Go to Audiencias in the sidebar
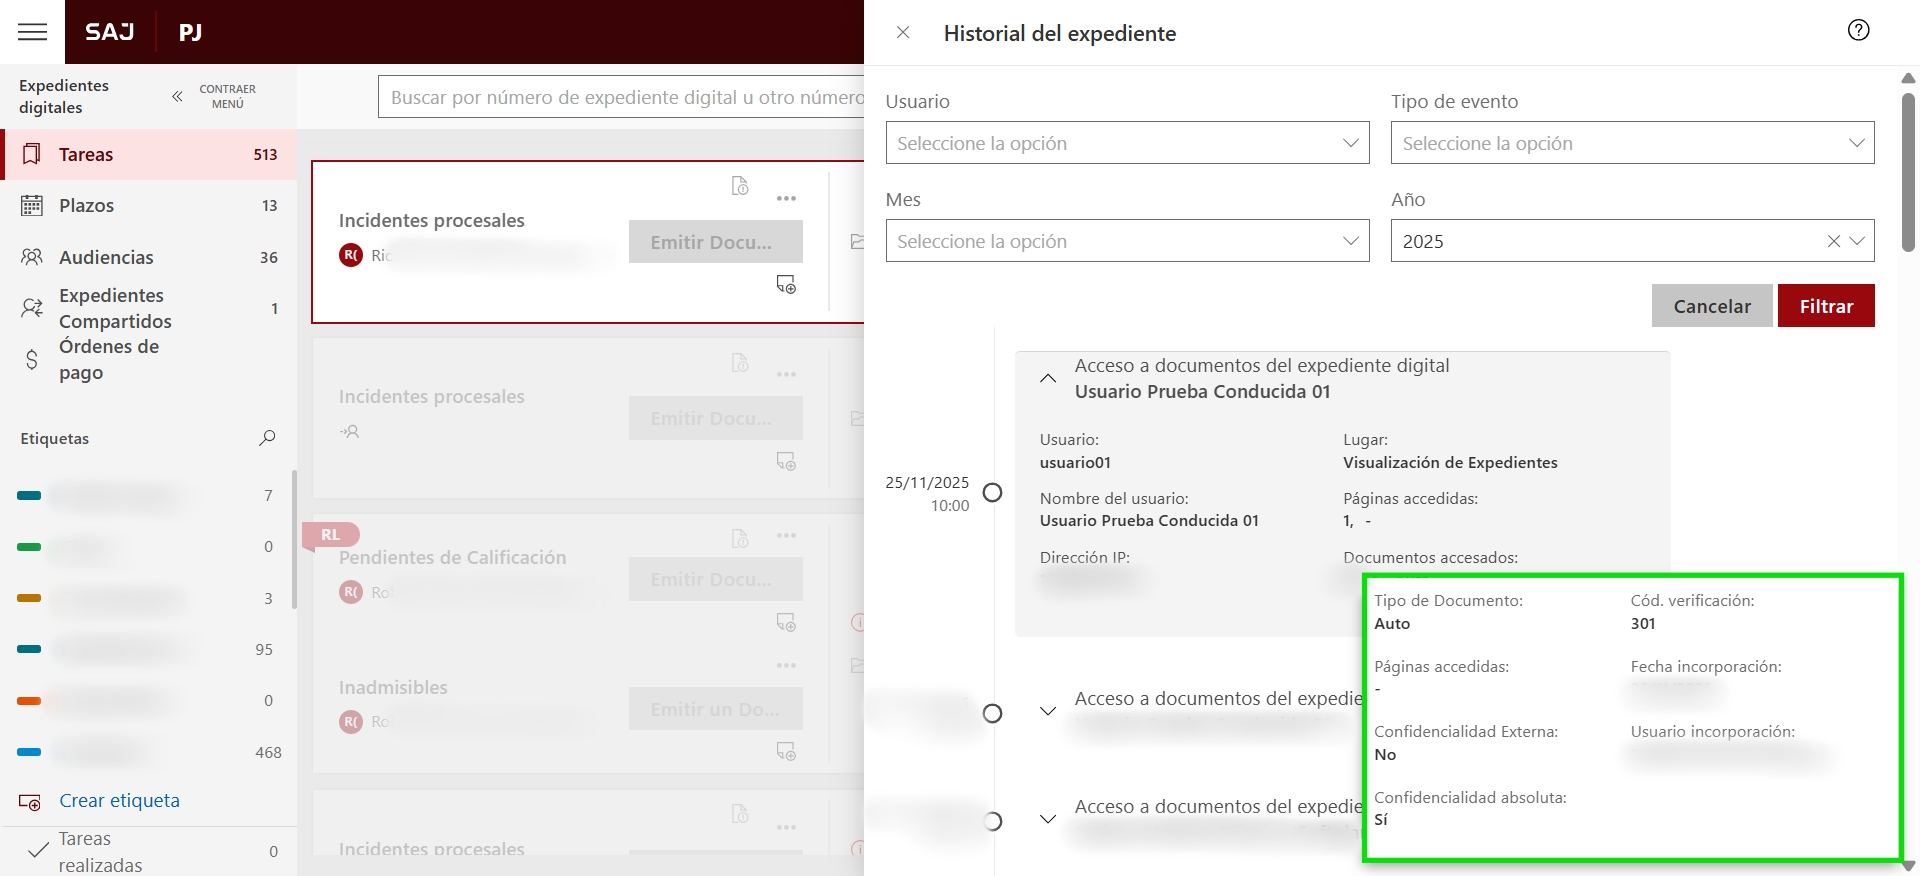This screenshot has width=1920, height=876. point(106,257)
